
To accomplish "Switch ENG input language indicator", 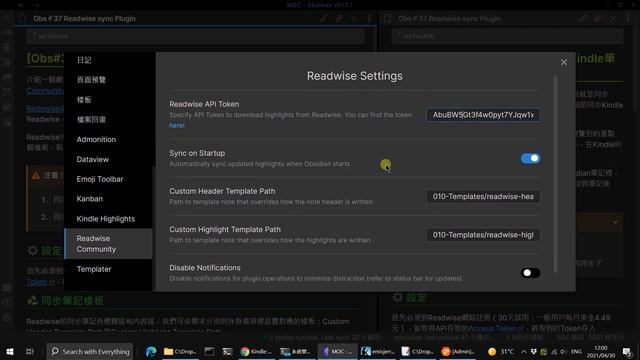I will (x=576, y=351).
